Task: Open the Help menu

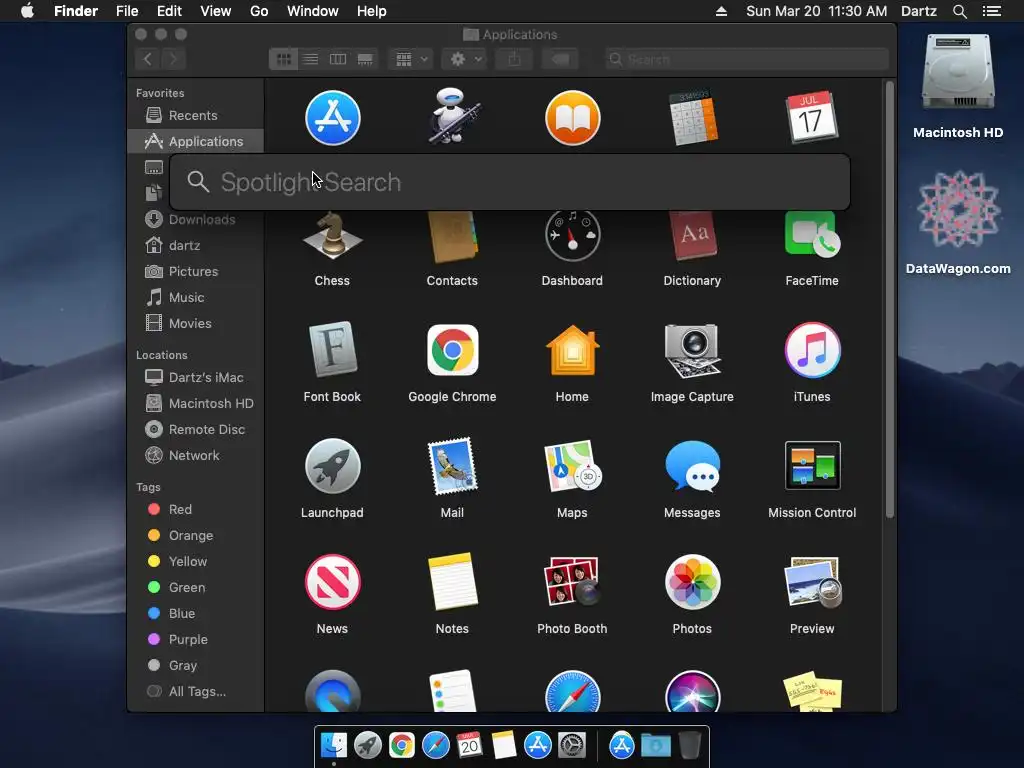Action: (372, 11)
